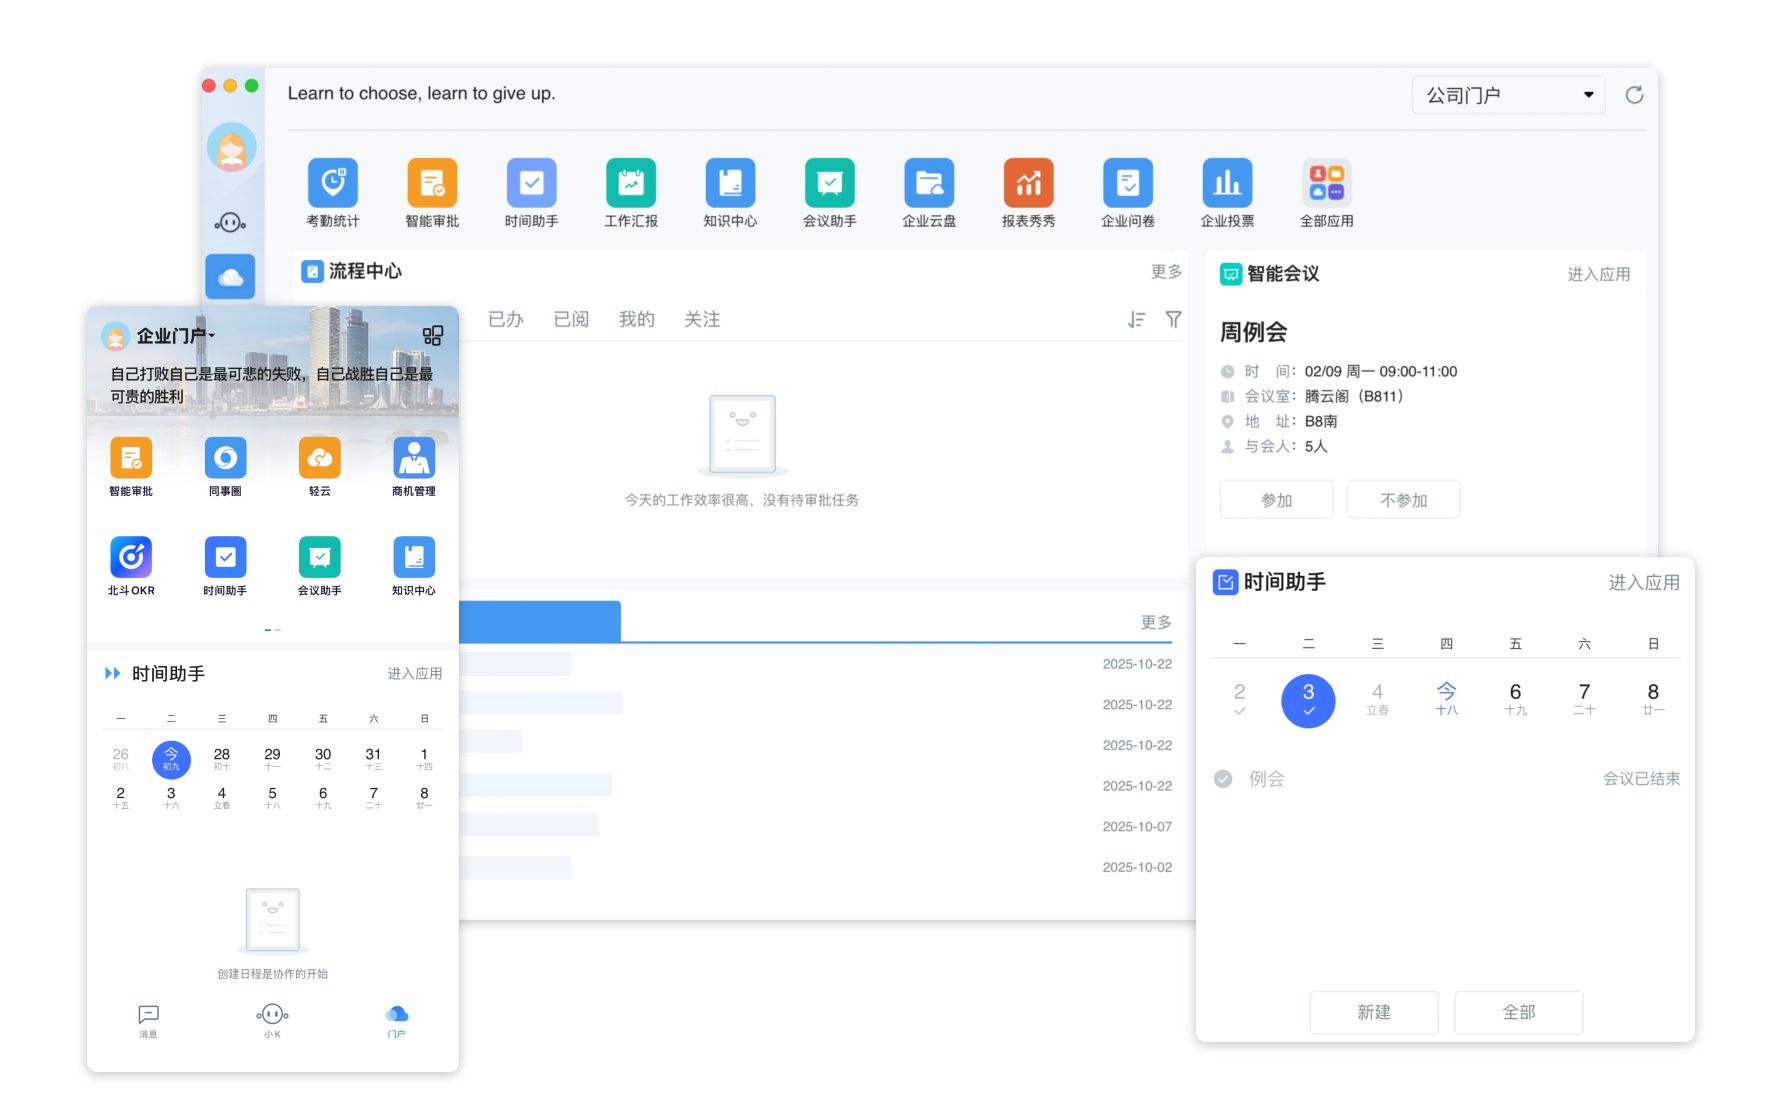Click the filter icon in 流程中心

(1173, 319)
